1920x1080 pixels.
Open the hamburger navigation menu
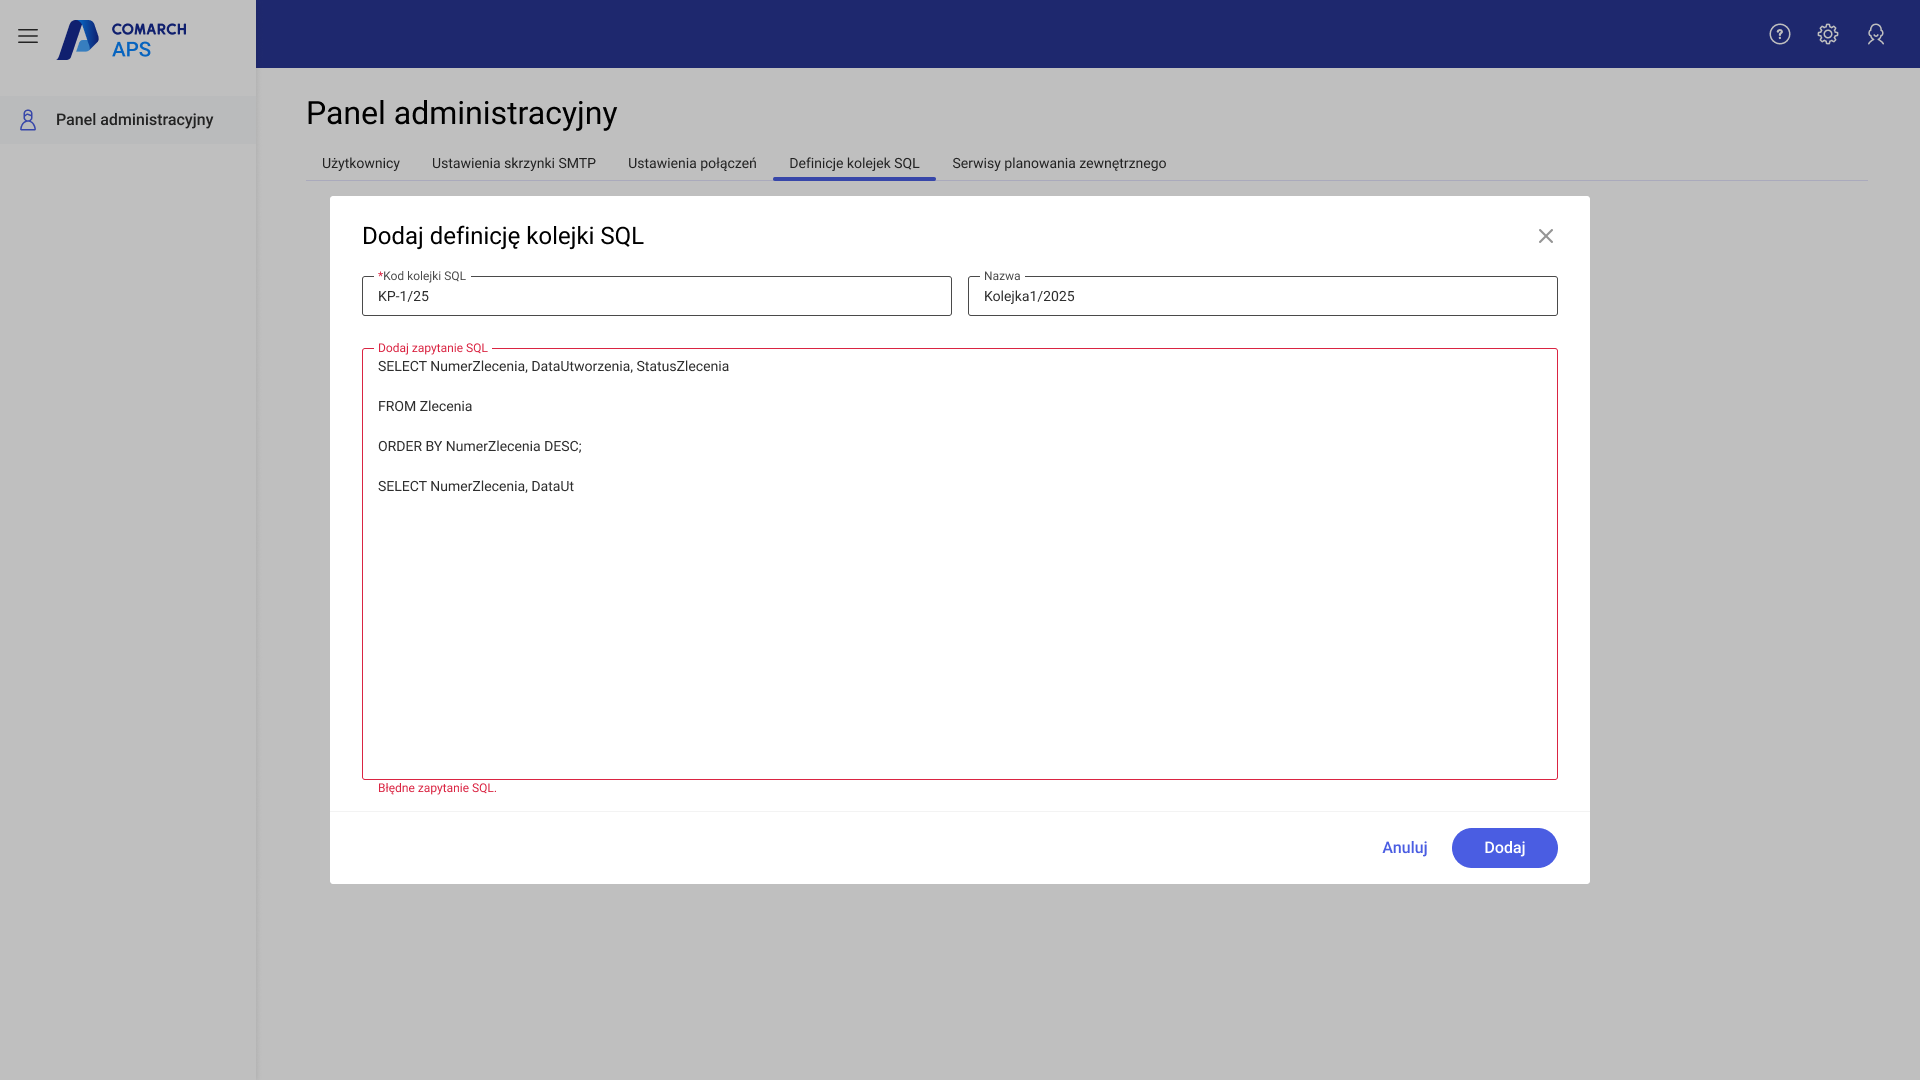(28, 36)
